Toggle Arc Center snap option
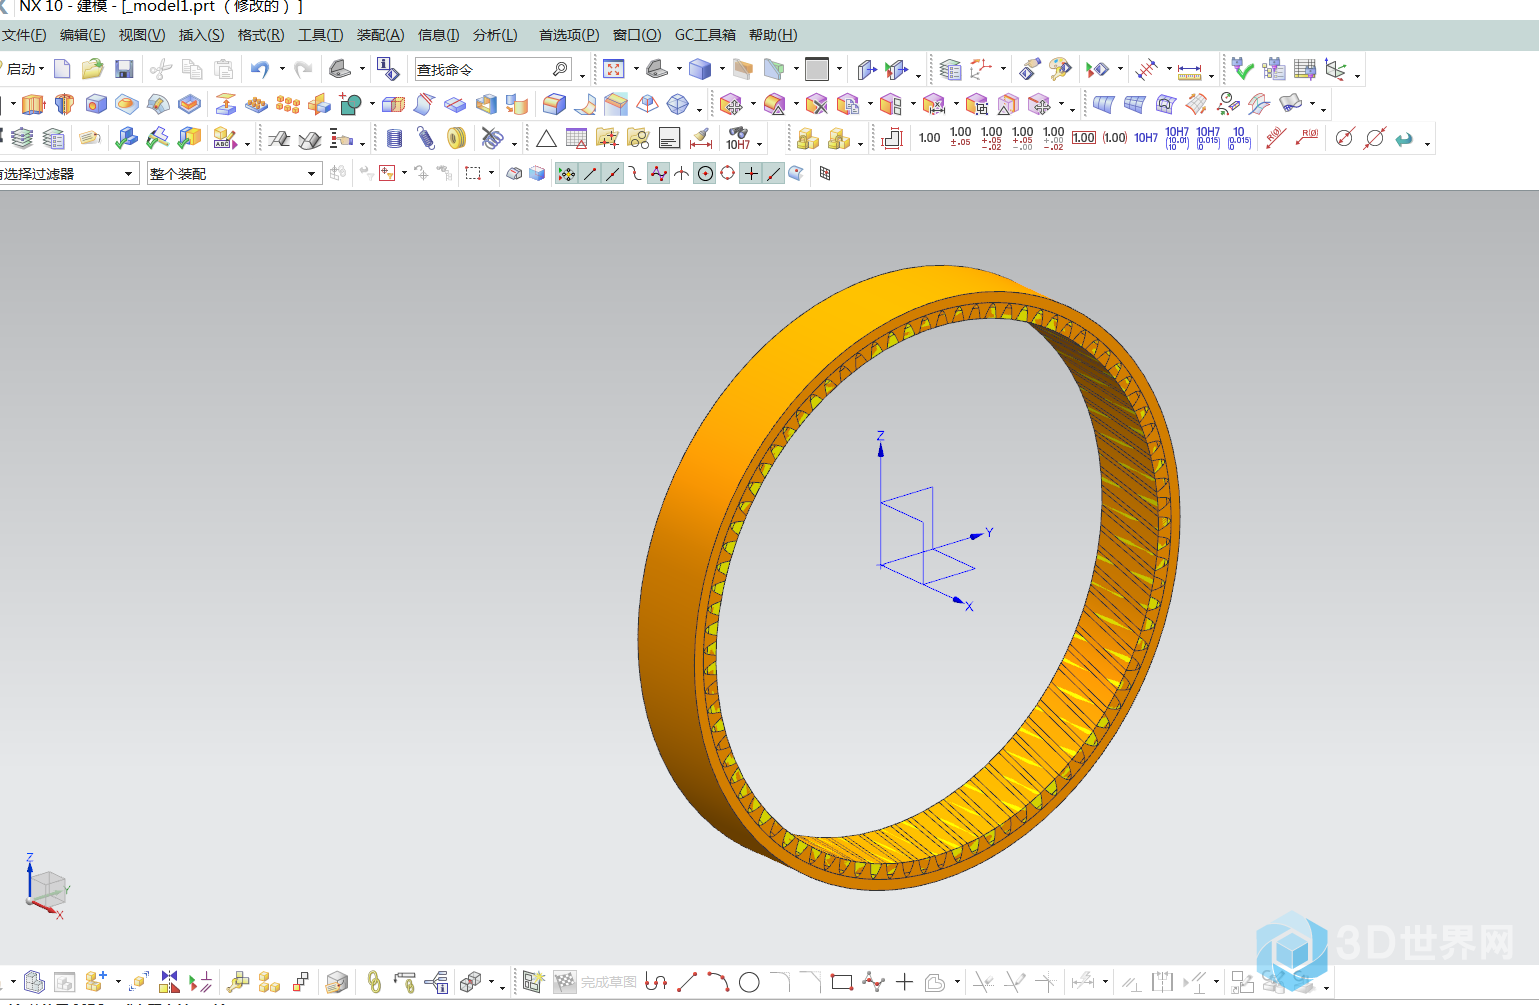Screen dimensions: 1539x1005 pyautogui.click(x=705, y=173)
